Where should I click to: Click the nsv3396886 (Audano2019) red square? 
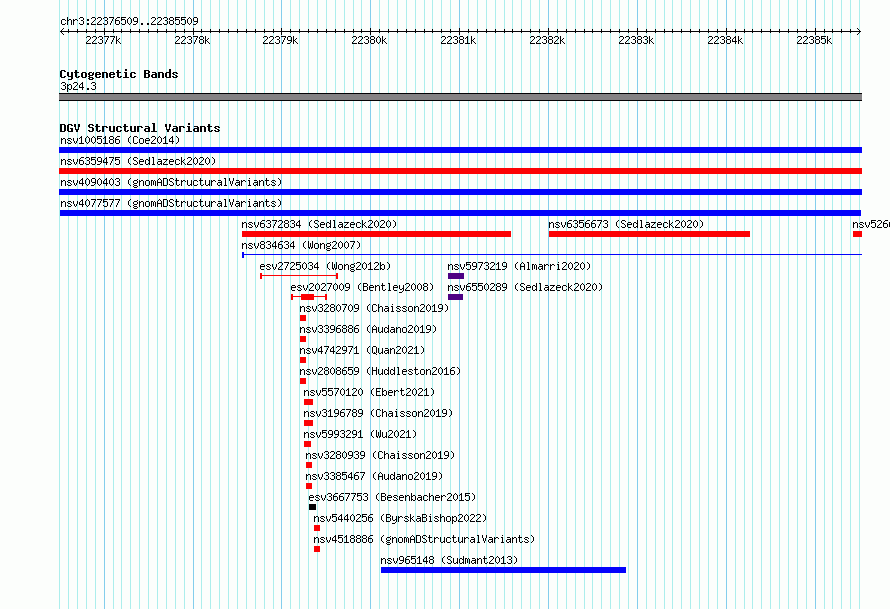point(303,339)
